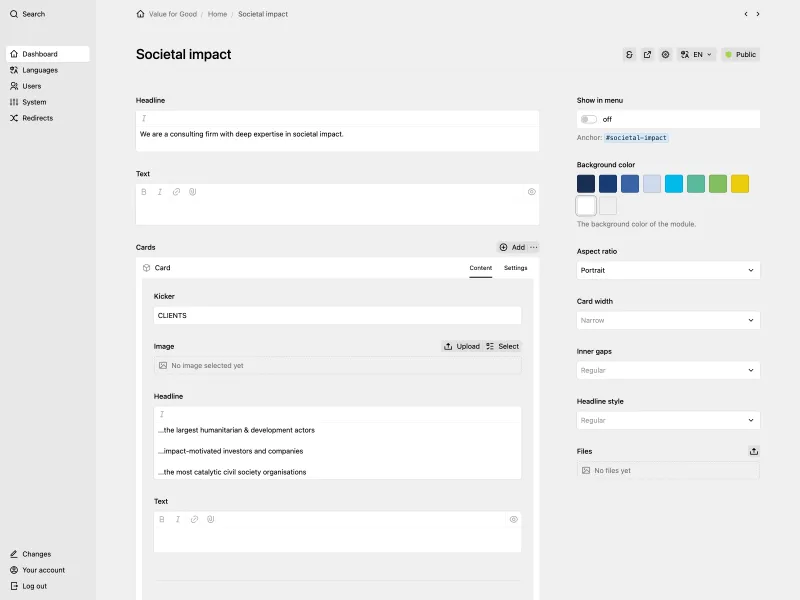Click the Public status toggle

[741, 55]
